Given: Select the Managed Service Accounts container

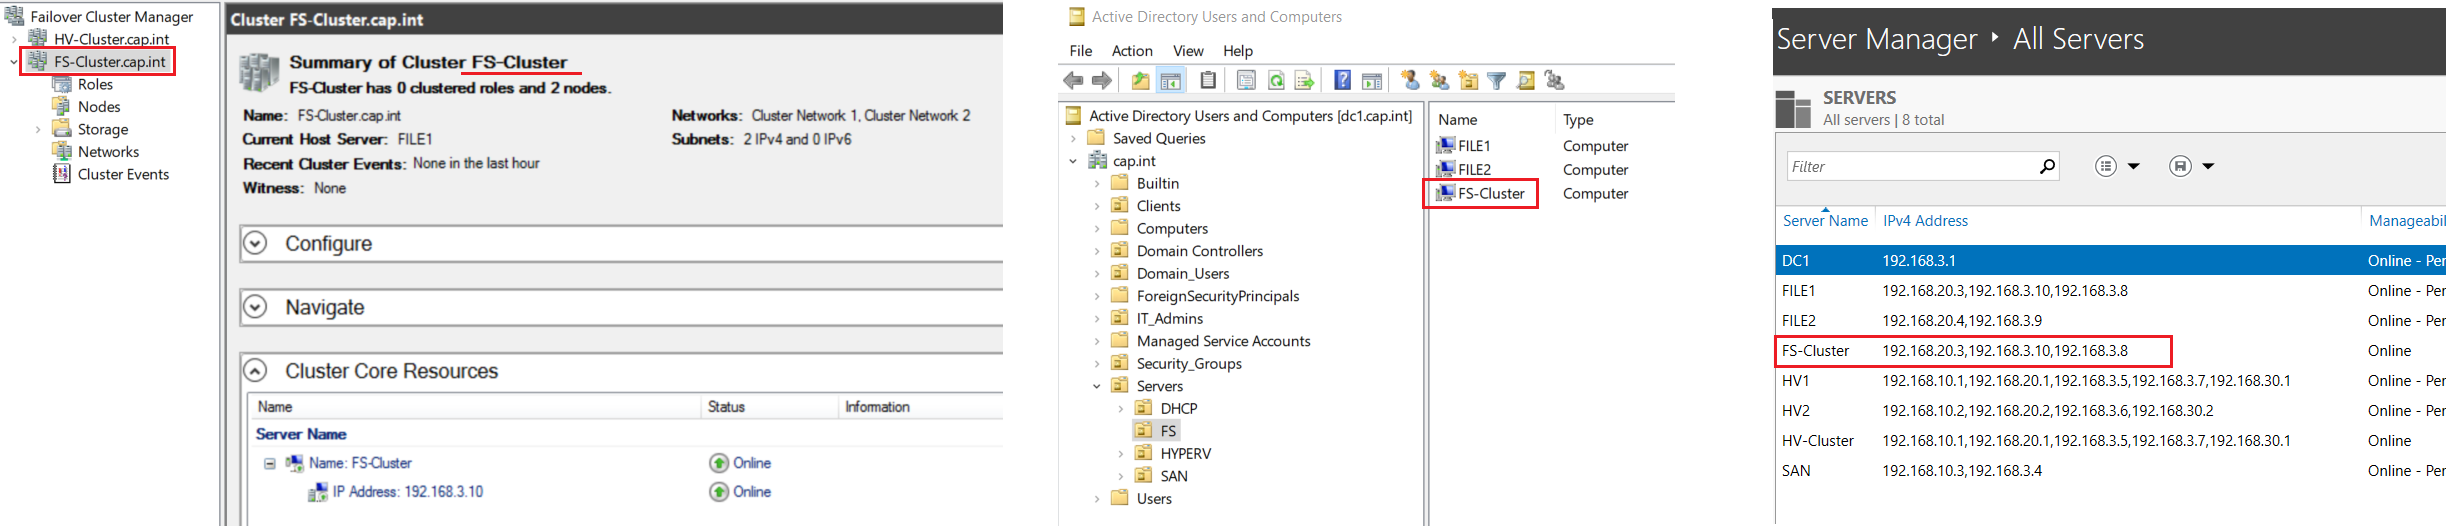Looking at the screenshot, I should pos(1223,341).
